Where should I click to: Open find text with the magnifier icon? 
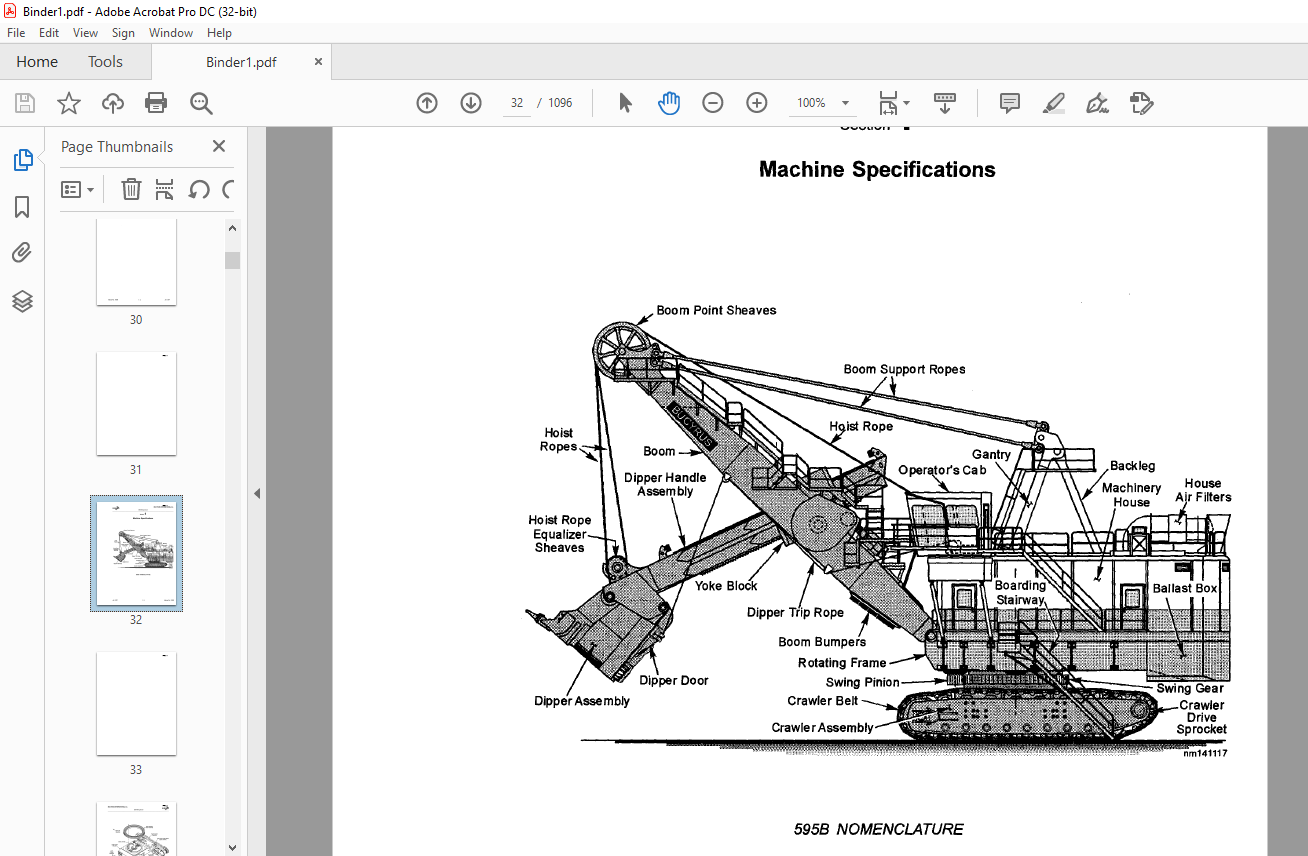(x=201, y=103)
